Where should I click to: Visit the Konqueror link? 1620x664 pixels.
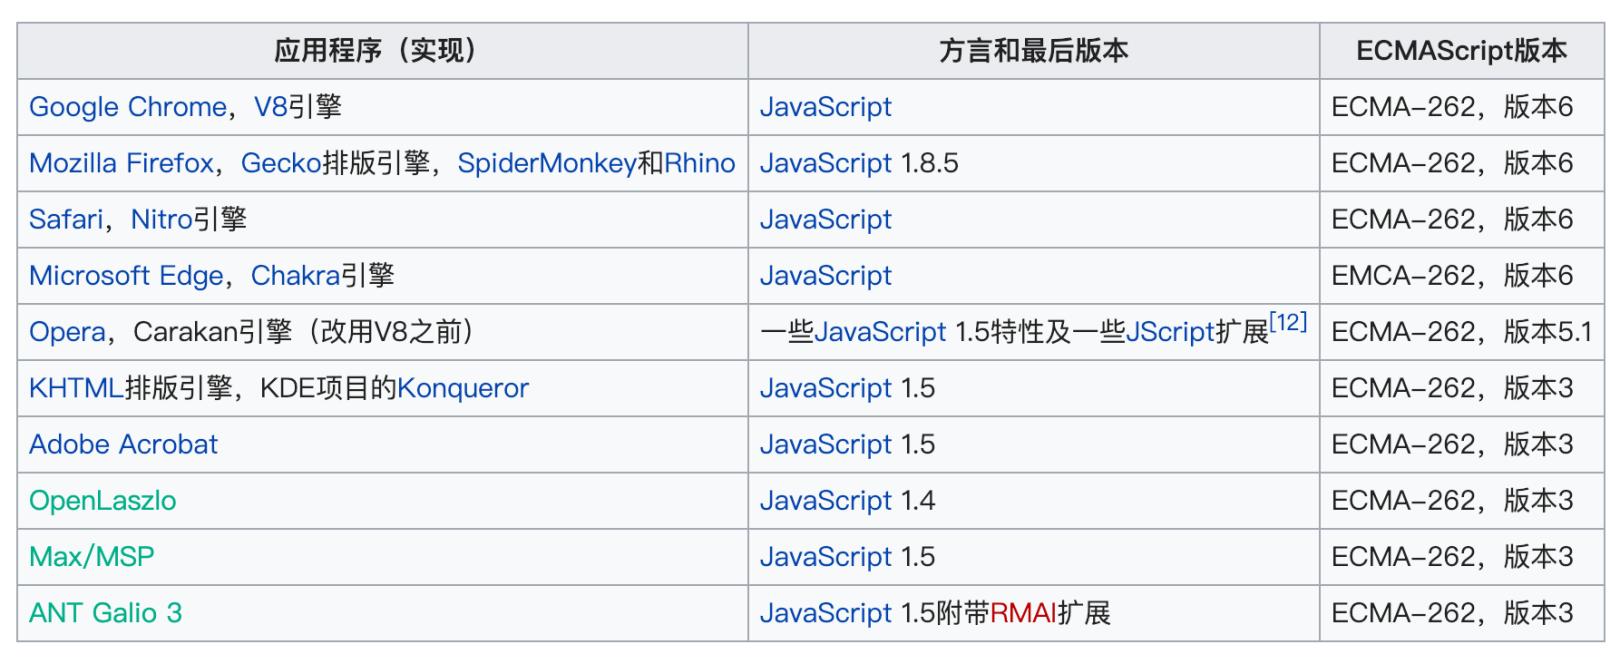463,387
